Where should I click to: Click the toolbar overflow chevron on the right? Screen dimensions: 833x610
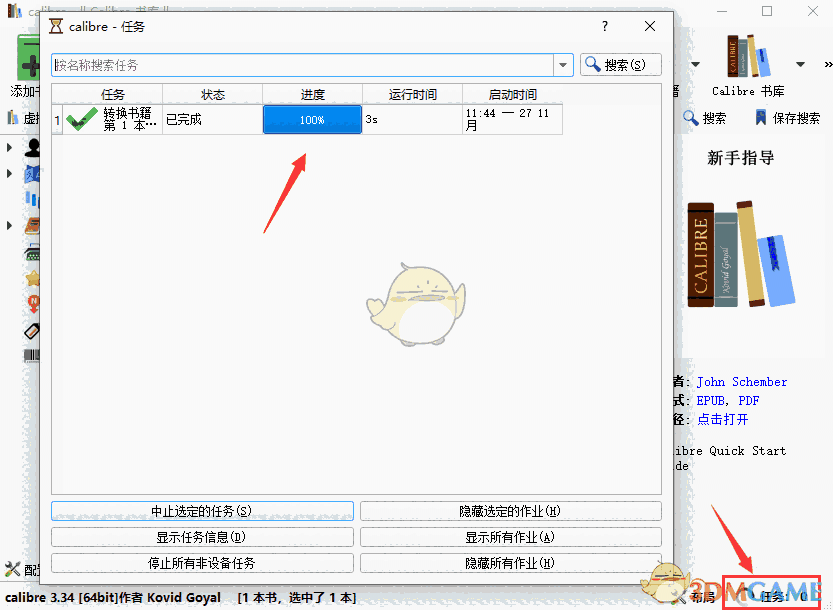(x=828, y=64)
